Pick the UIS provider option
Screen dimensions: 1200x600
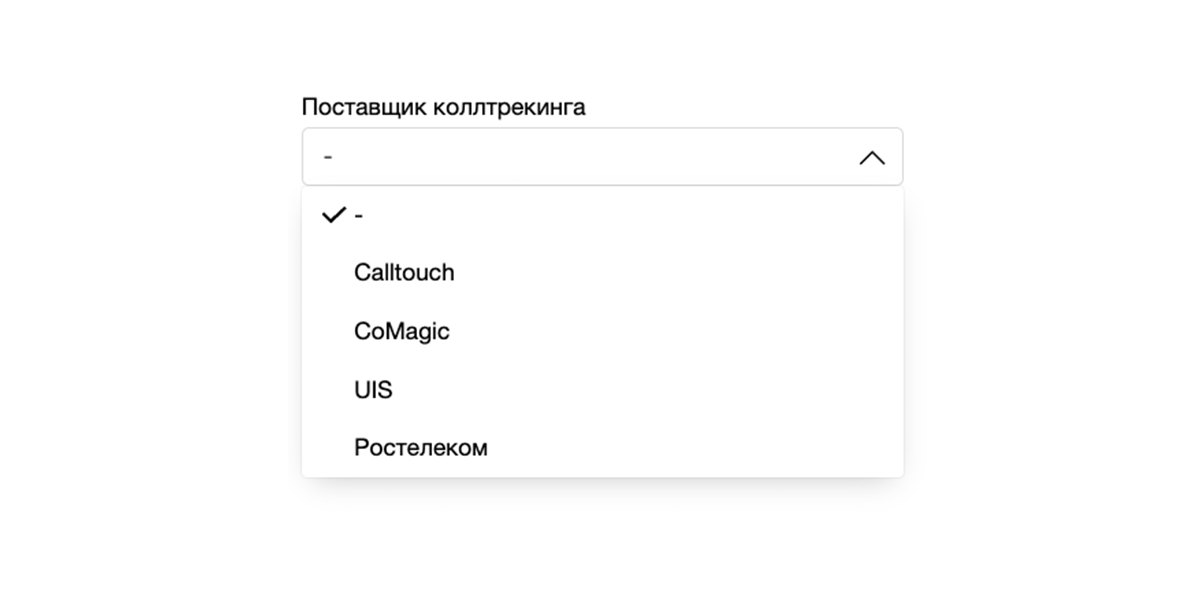[373, 389]
